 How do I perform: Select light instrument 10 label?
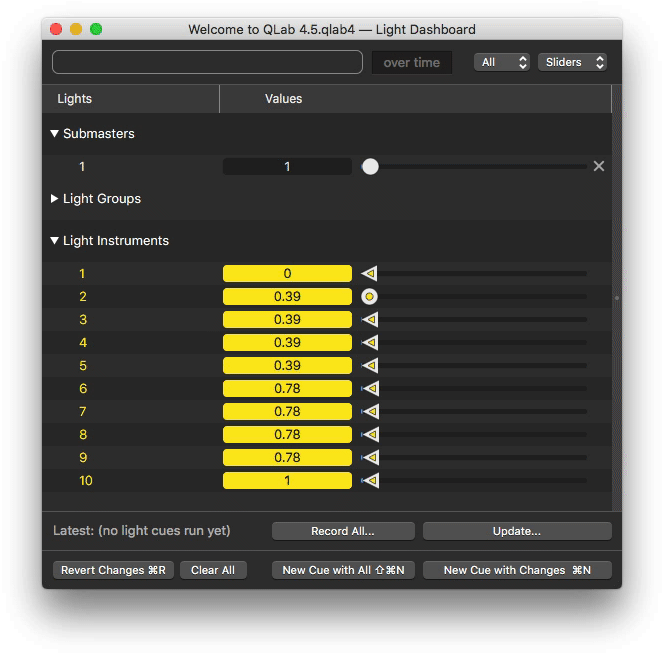pyautogui.click(x=85, y=481)
